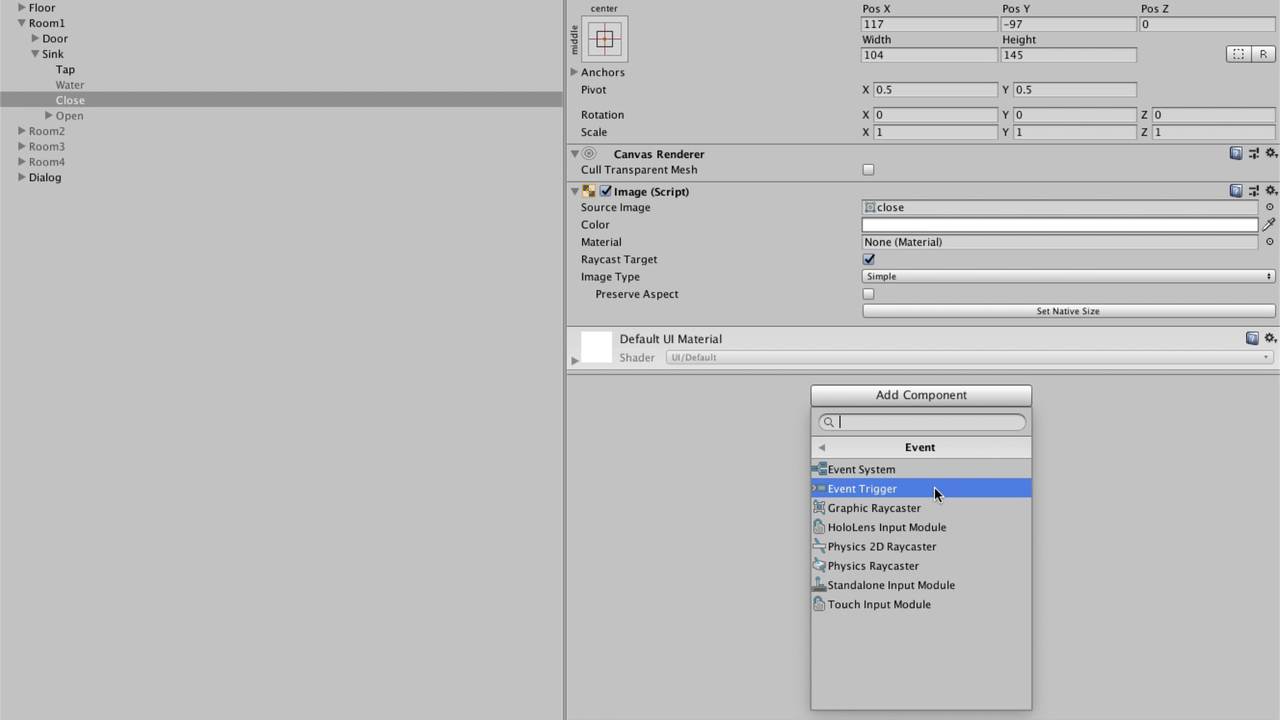
Task: Click the color eyedropper icon
Action: pyautogui.click(x=1269, y=225)
